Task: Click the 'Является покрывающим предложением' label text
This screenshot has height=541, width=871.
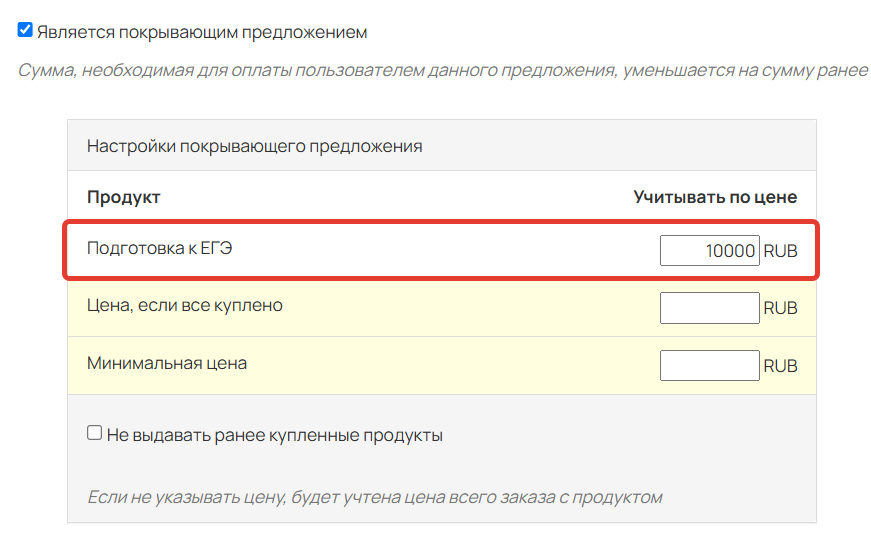Action: tap(202, 32)
